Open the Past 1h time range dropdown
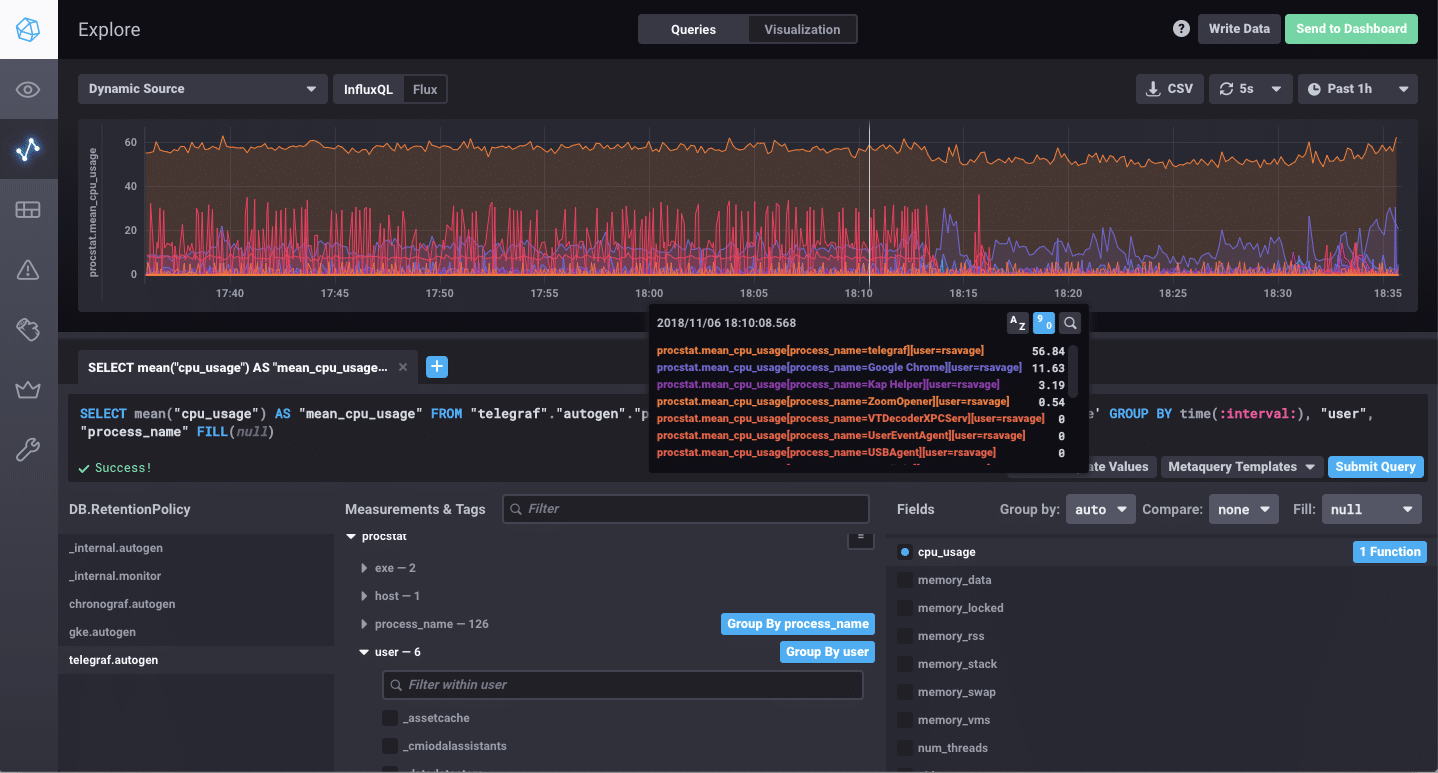Image resolution: width=1438 pixels, height=773 pixels. (1357, 89)
